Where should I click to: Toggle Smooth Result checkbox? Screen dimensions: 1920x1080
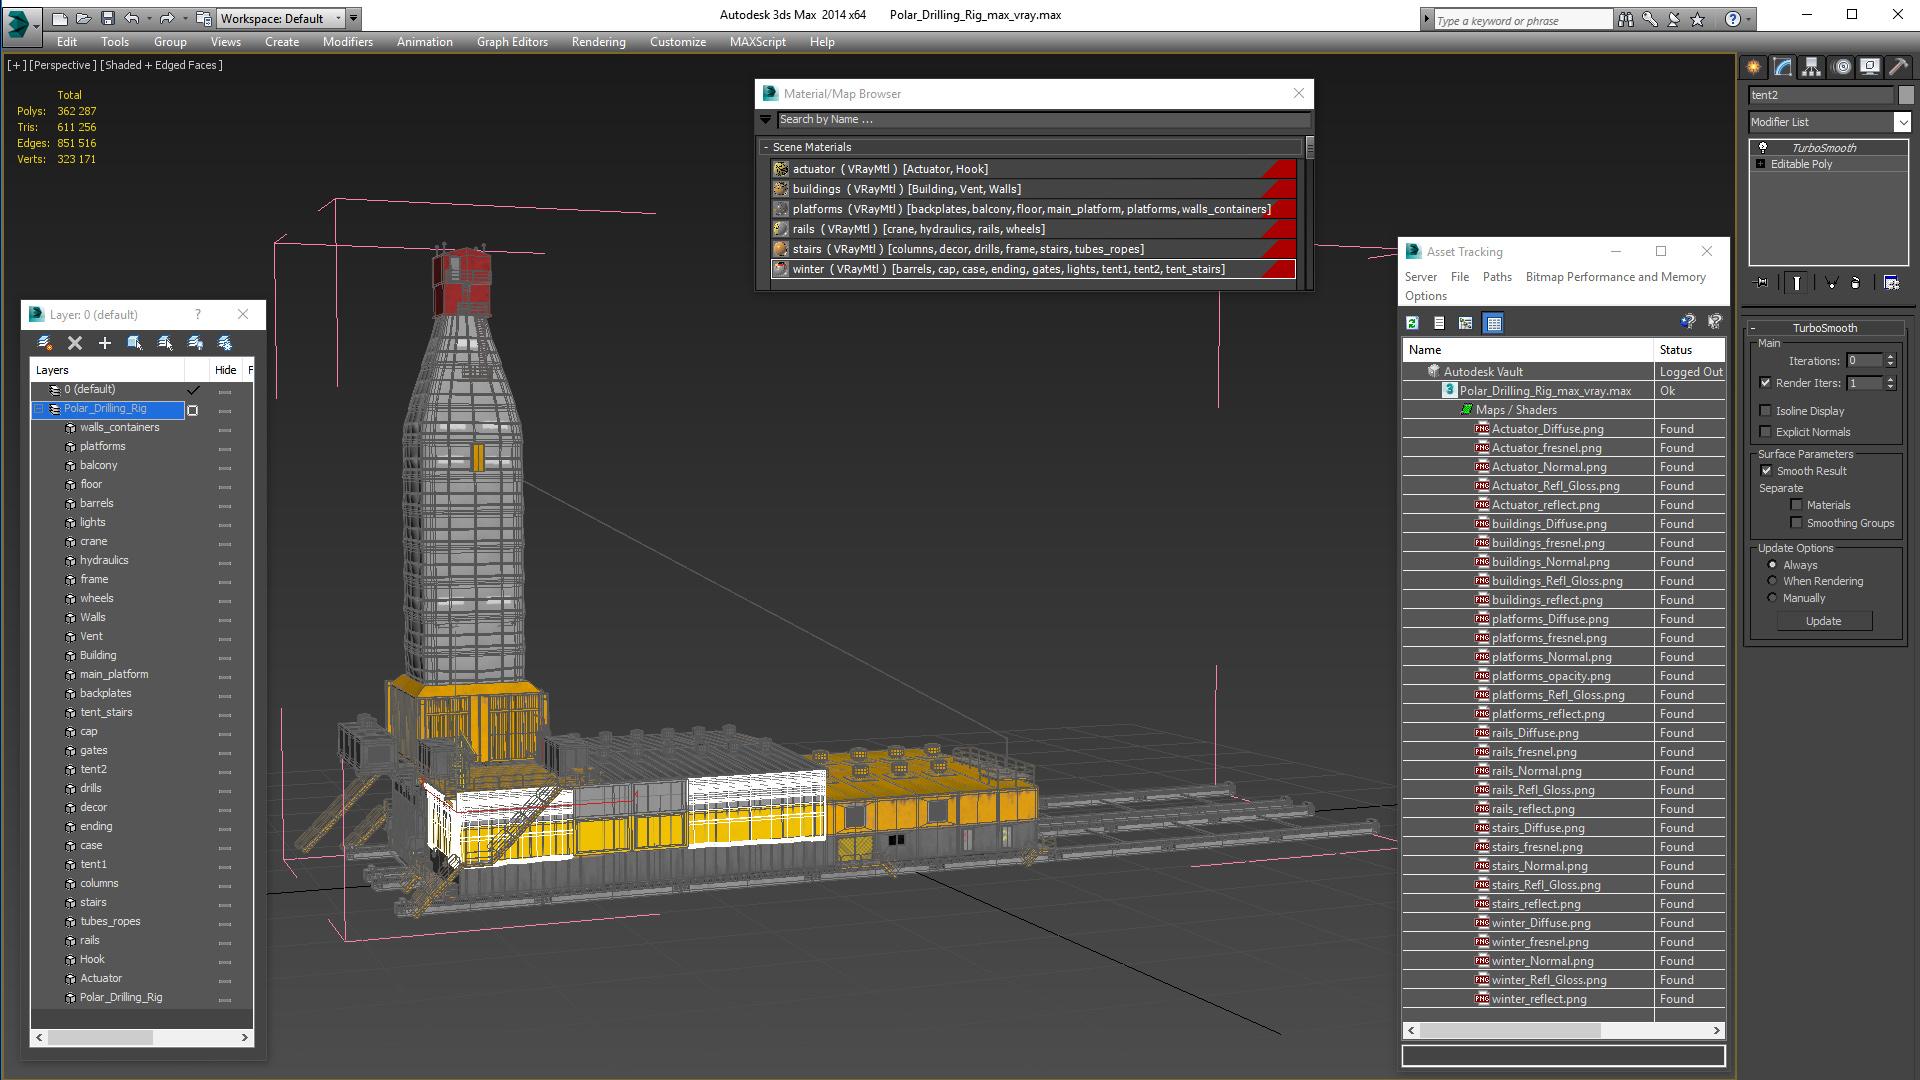[1766, 471]
